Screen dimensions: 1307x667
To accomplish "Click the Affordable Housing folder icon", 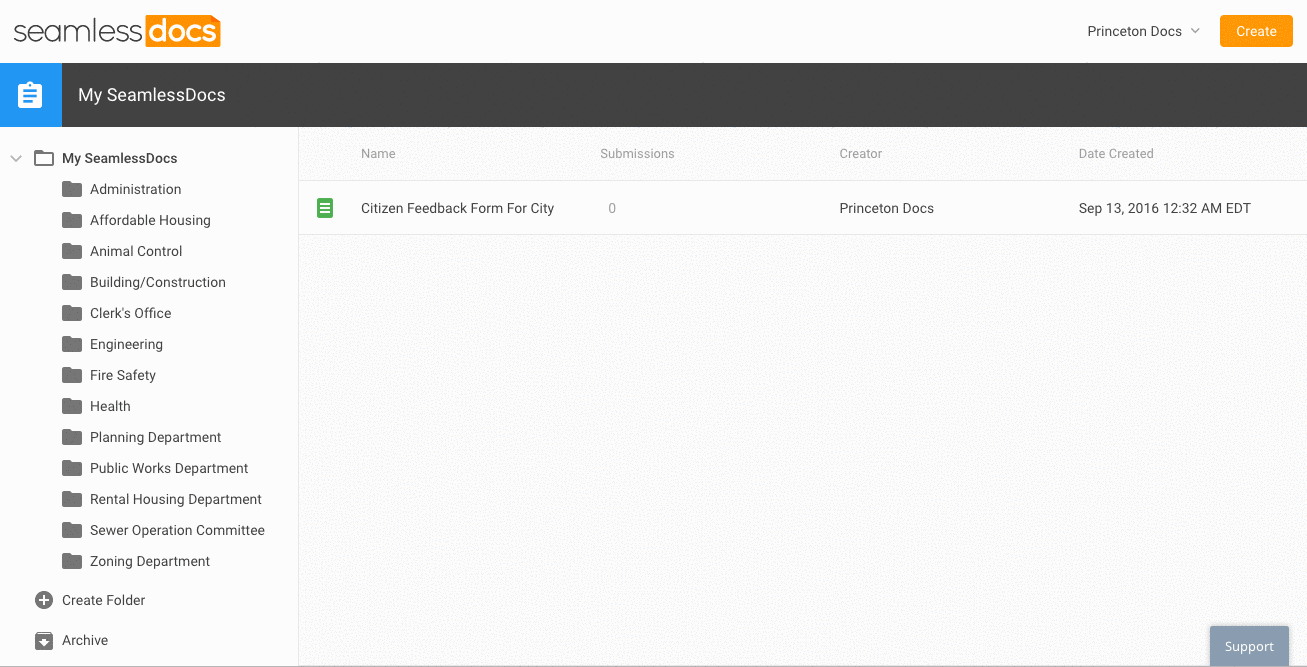I will click(72, 220).
